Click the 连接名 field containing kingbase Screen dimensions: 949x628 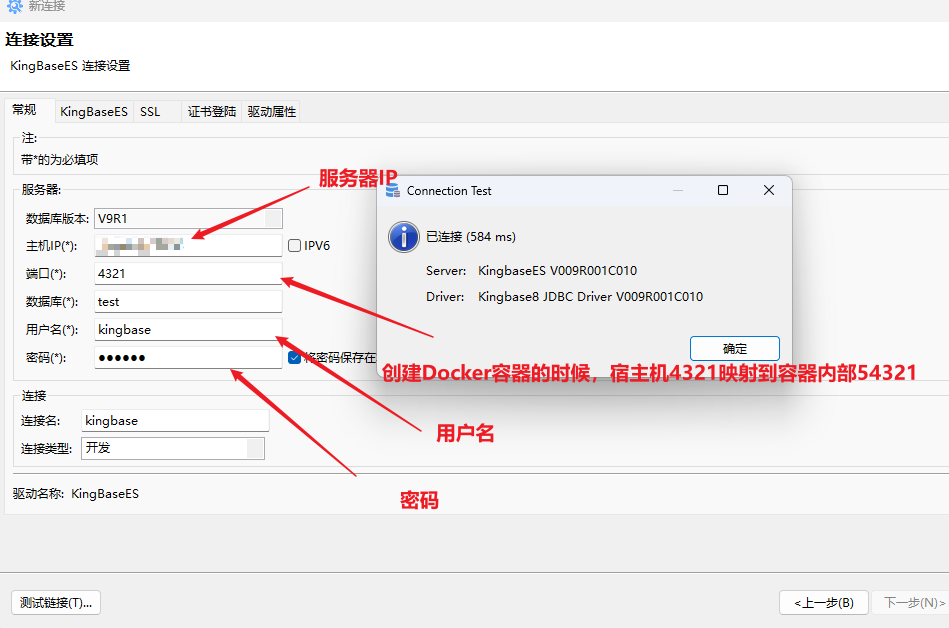tap(175, 420)
